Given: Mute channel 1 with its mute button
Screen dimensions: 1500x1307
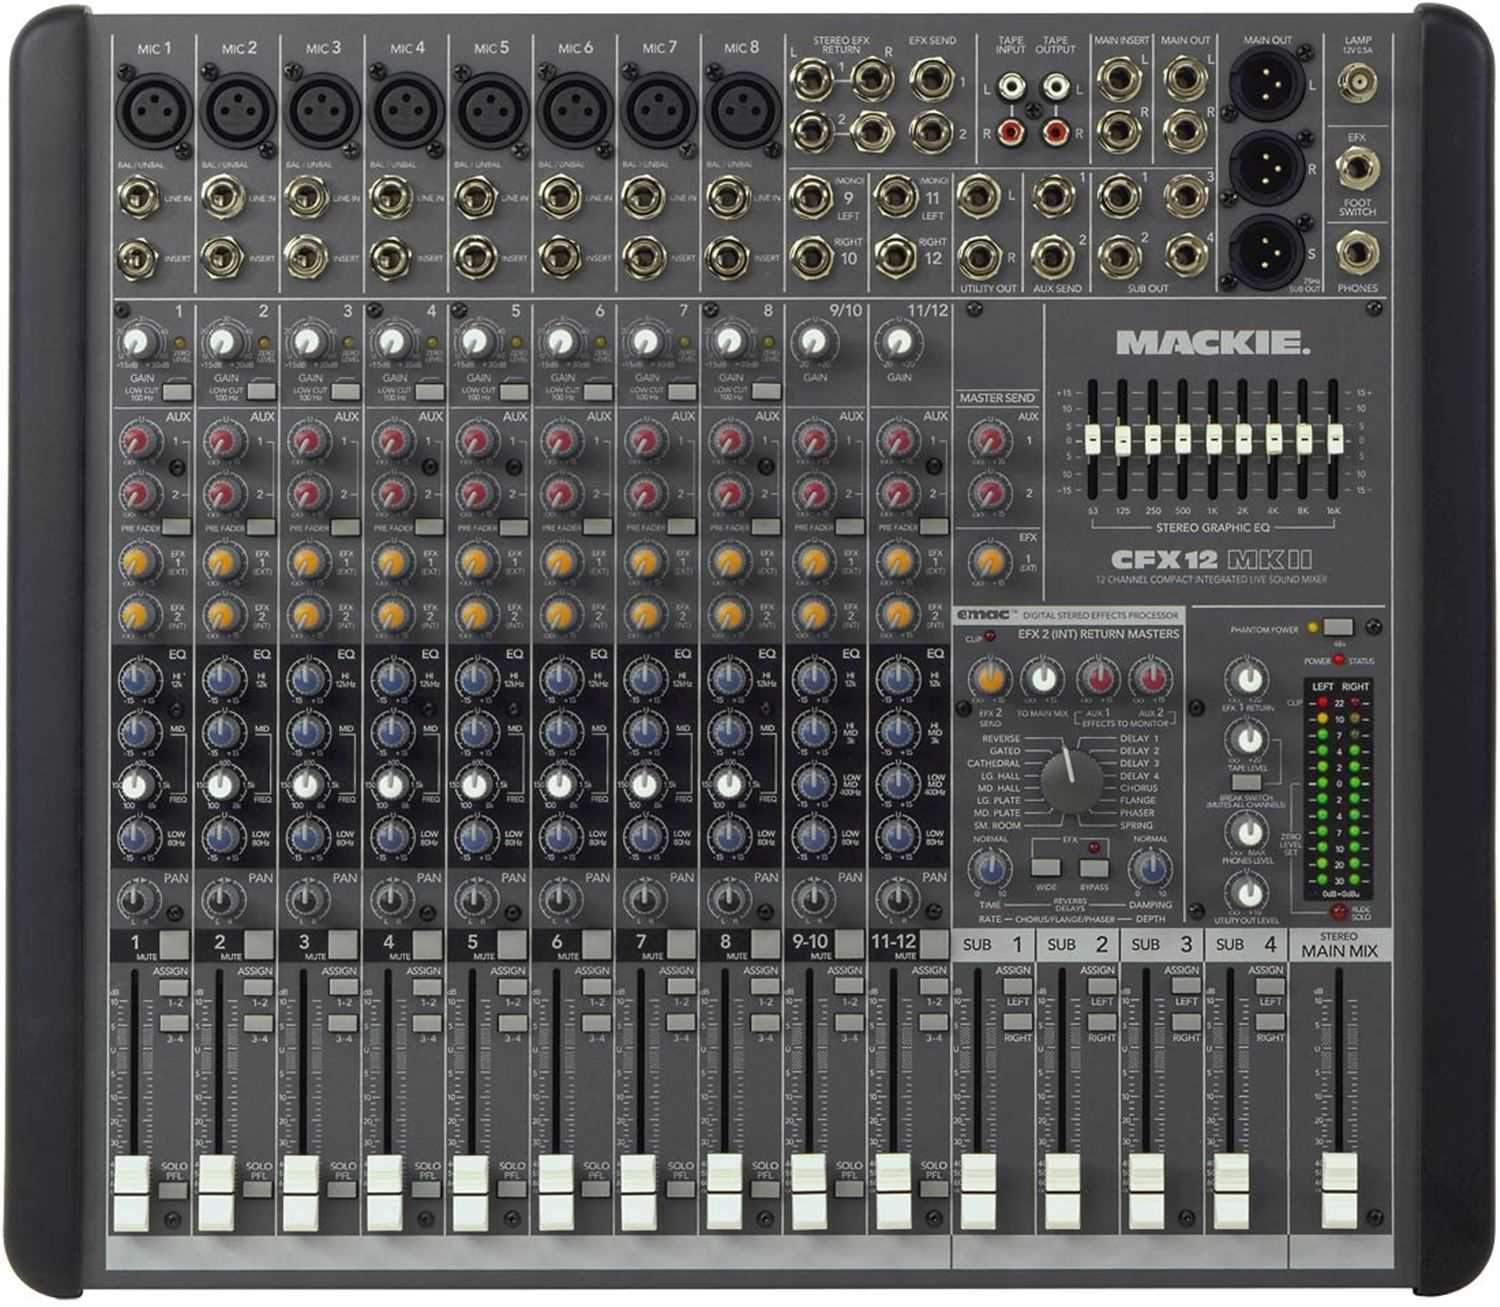Looking at the screenshot, I should 173,941.
